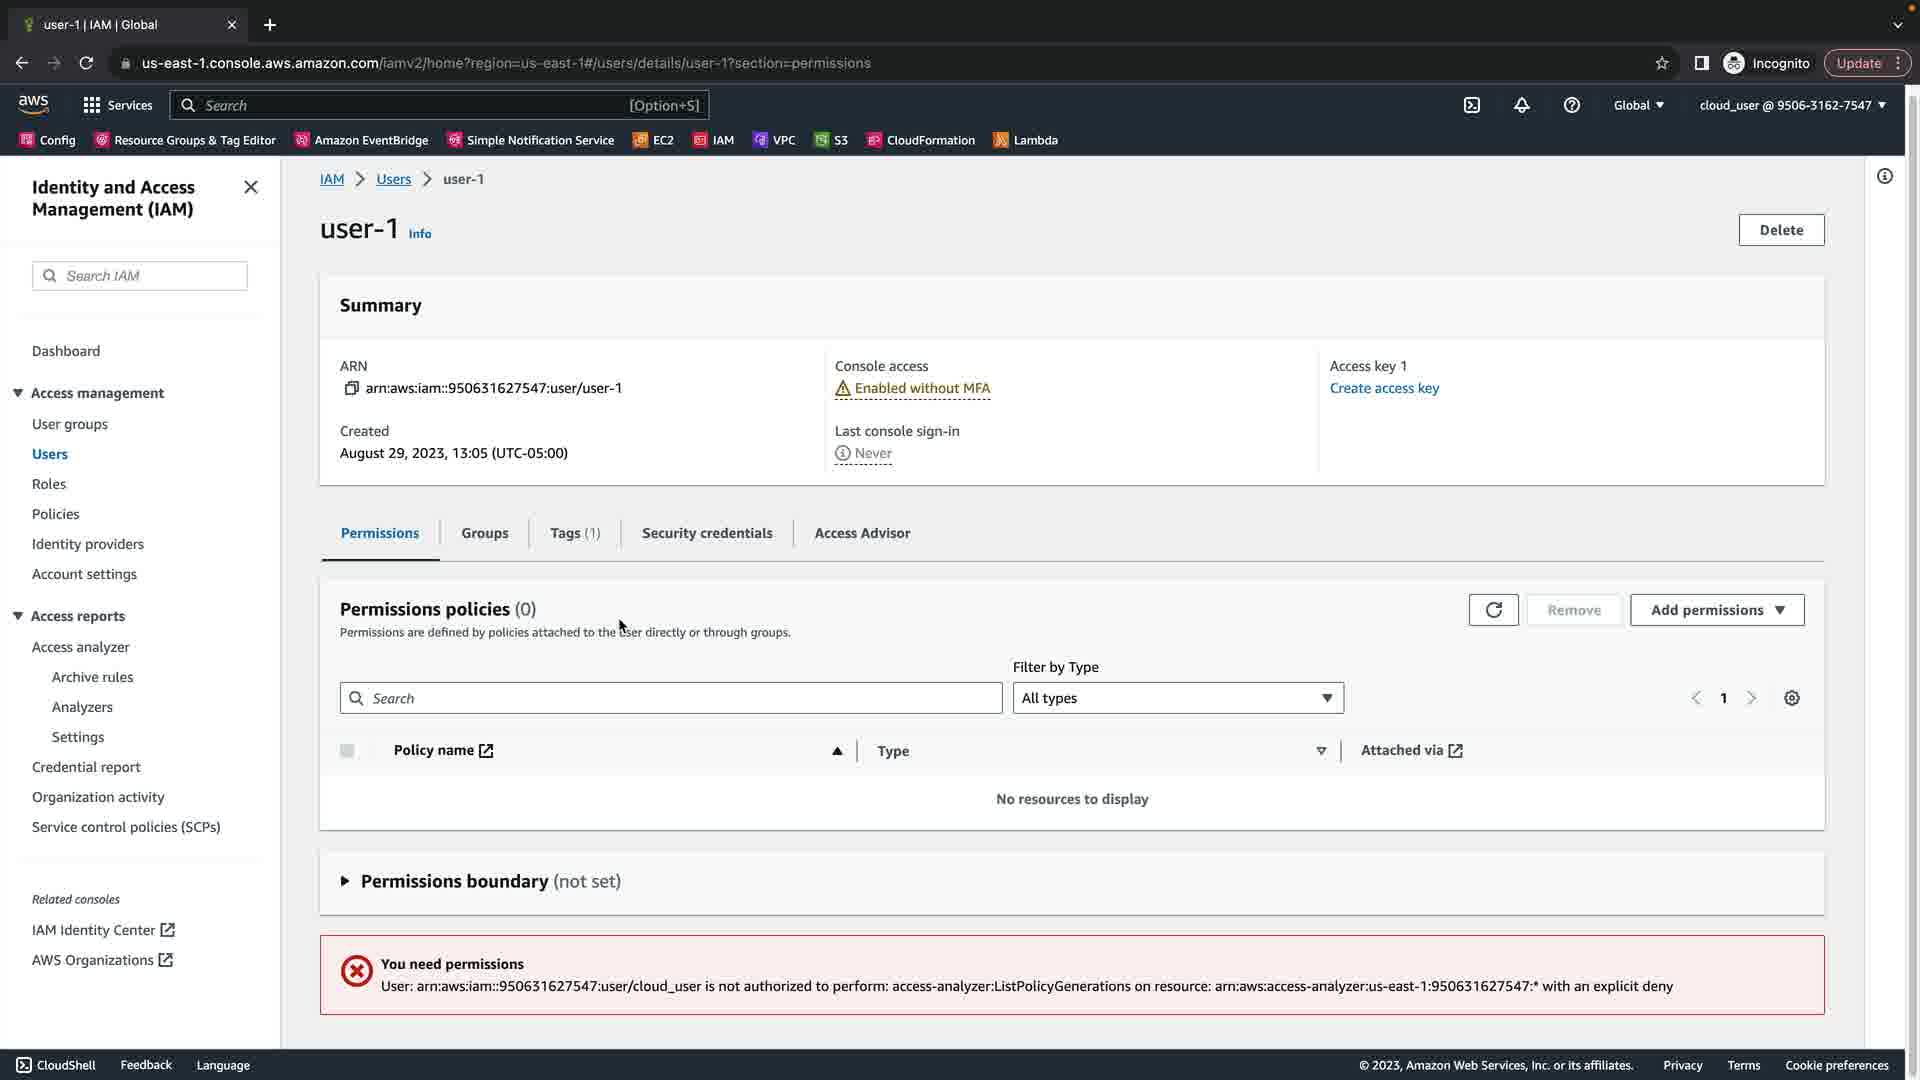This screenshot has height=1080, width=1920.
Task: Open the info panel icon
Action: [x=1884, y=177]
